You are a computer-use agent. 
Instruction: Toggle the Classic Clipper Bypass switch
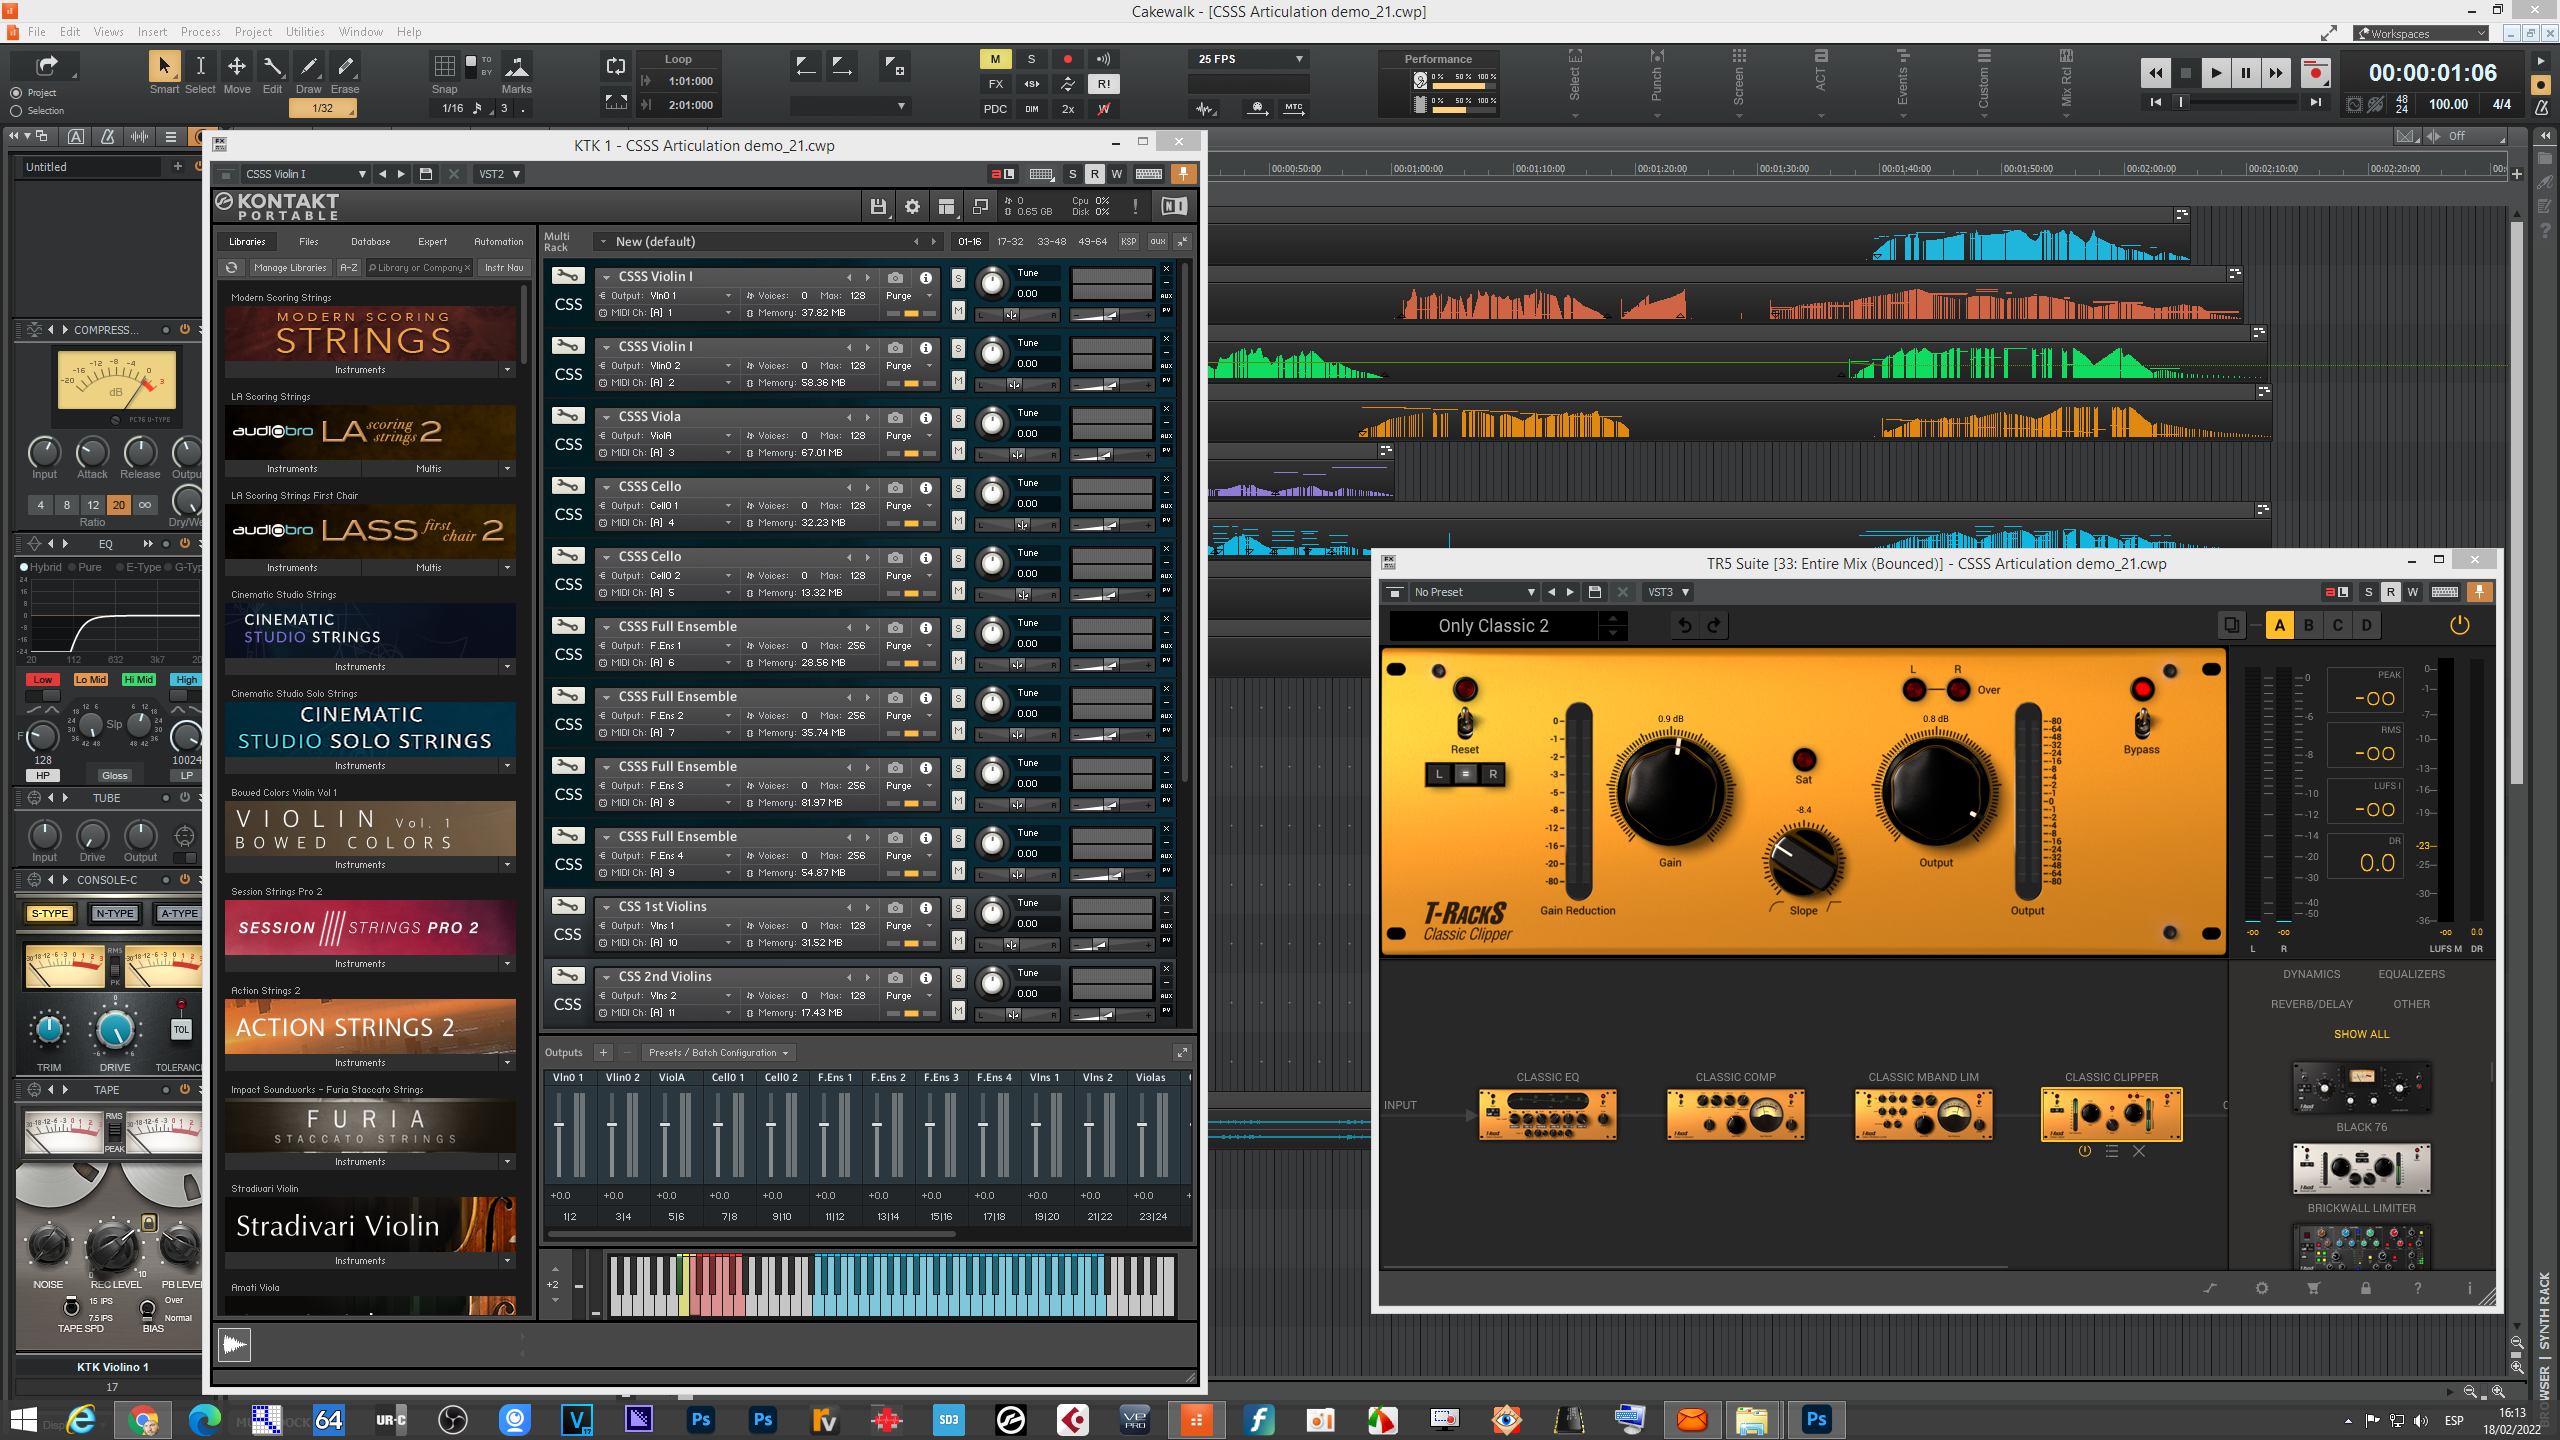[x=2142, y=723]
